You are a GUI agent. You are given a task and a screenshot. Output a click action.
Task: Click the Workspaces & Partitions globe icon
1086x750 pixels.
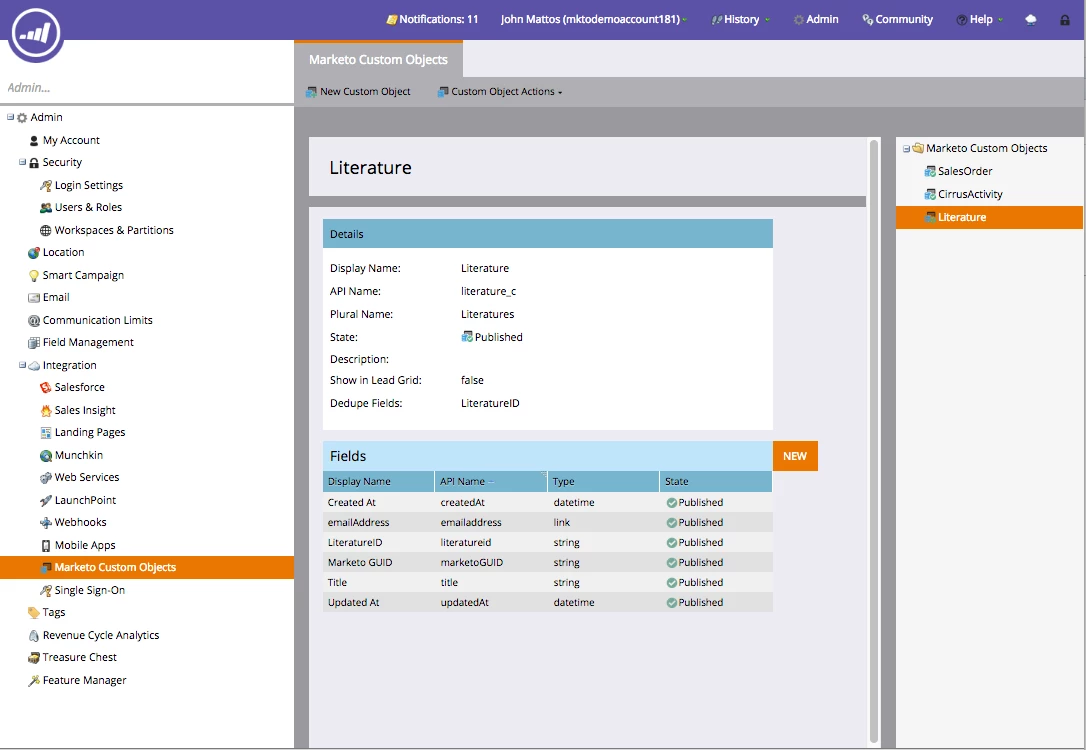pyautogui.click(x=46, y=231)
